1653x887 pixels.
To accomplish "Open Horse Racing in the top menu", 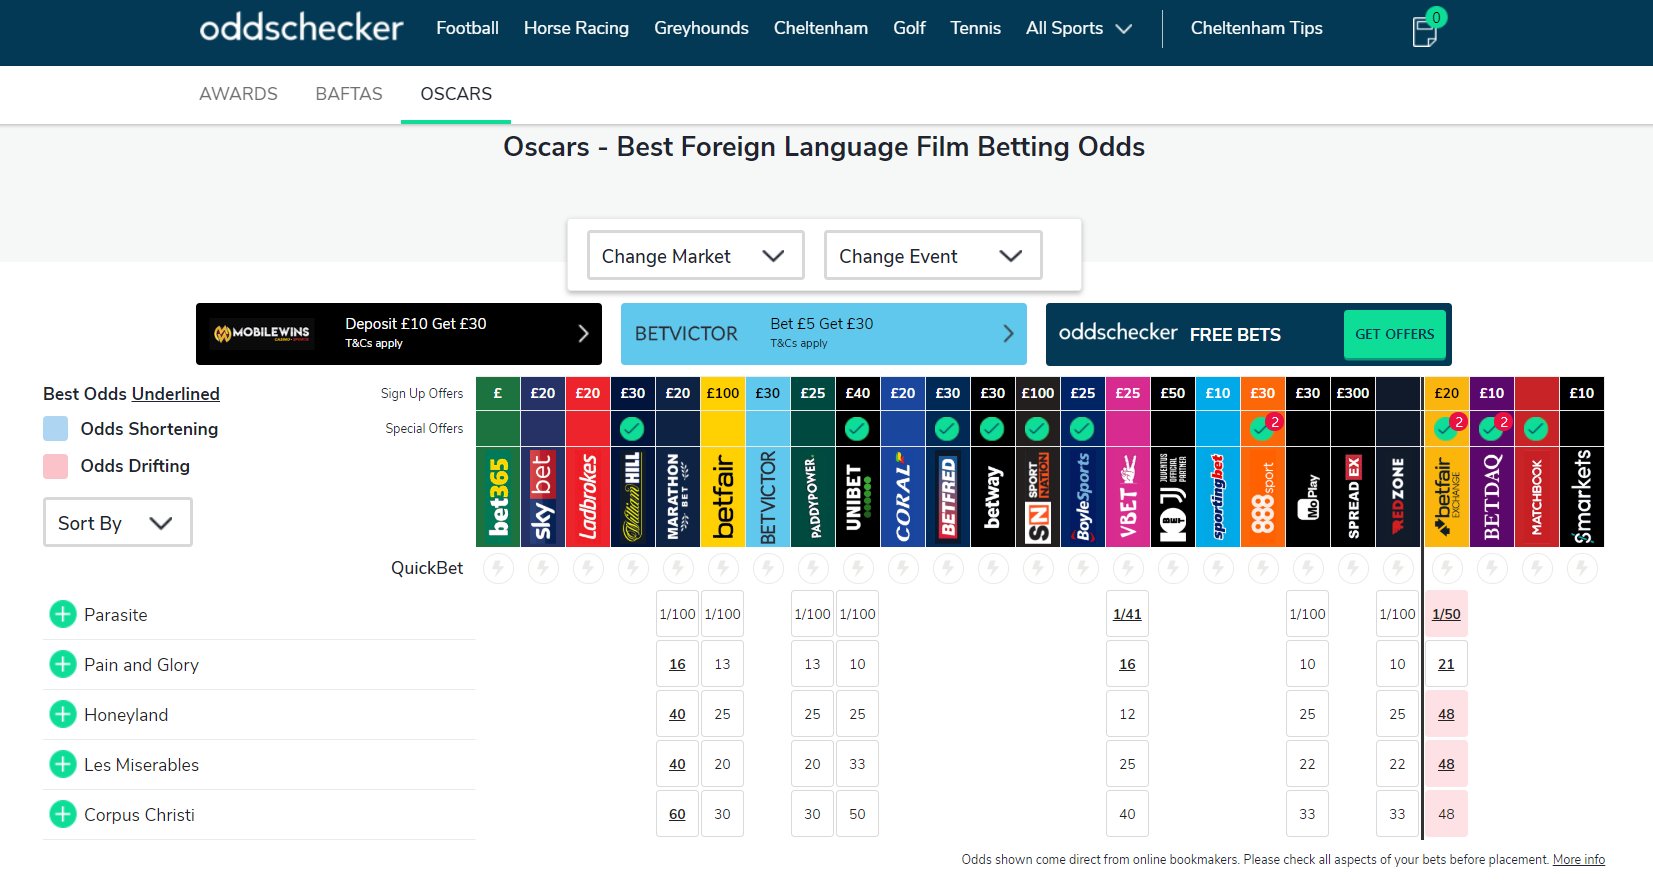I will coord(576,28).
